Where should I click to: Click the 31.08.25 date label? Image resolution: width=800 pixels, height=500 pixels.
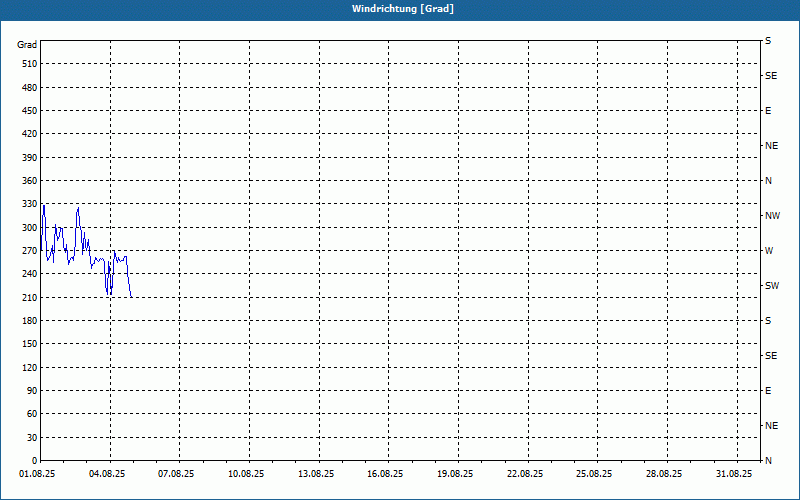point(734,474)
